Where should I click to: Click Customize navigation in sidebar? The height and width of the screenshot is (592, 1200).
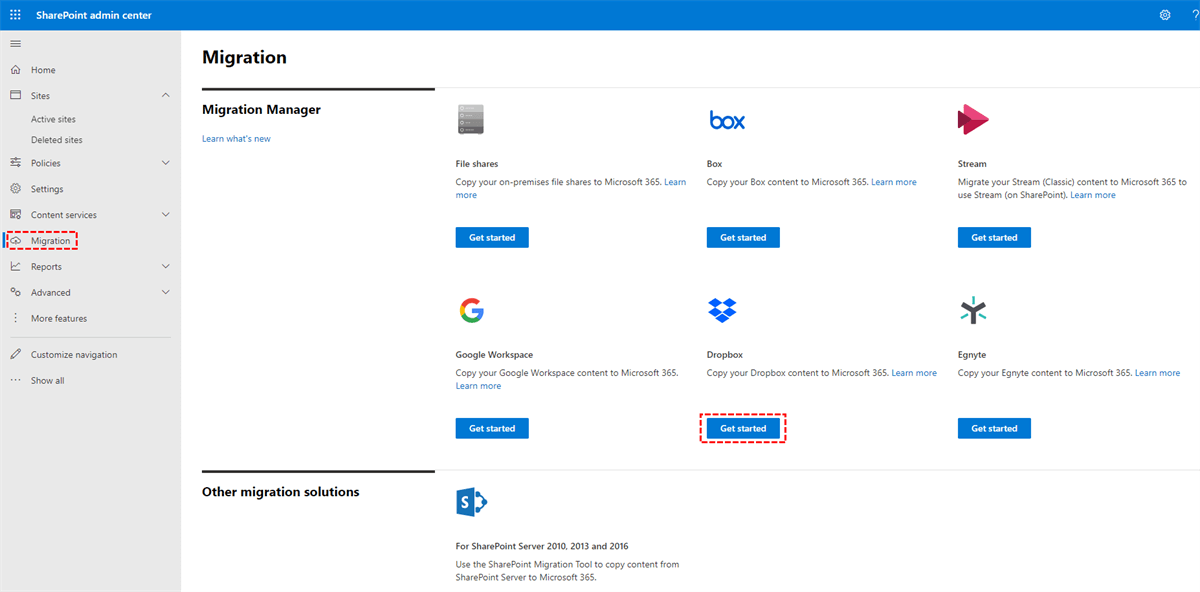tap(74, 355)
